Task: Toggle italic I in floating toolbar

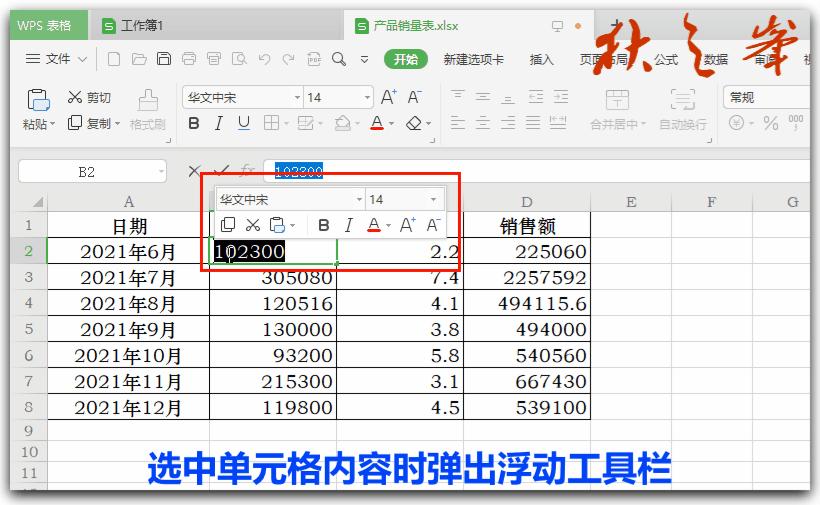Action: point(348,225)
